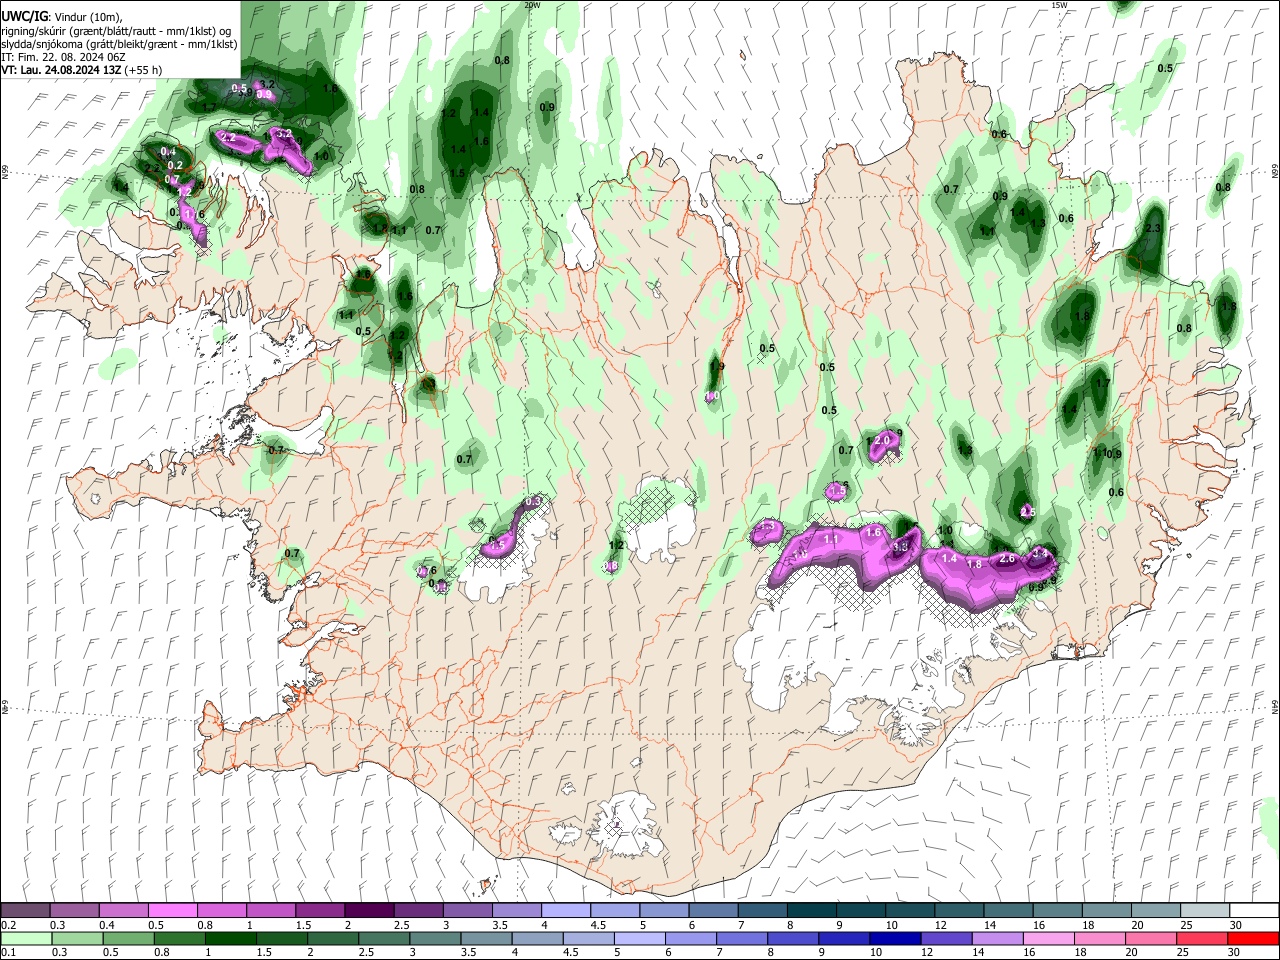Click the 'IT: Fim. 22. 08. 2024 06Z' line
The width and height of the screenshot is (1280, 960).
(63, 57)
